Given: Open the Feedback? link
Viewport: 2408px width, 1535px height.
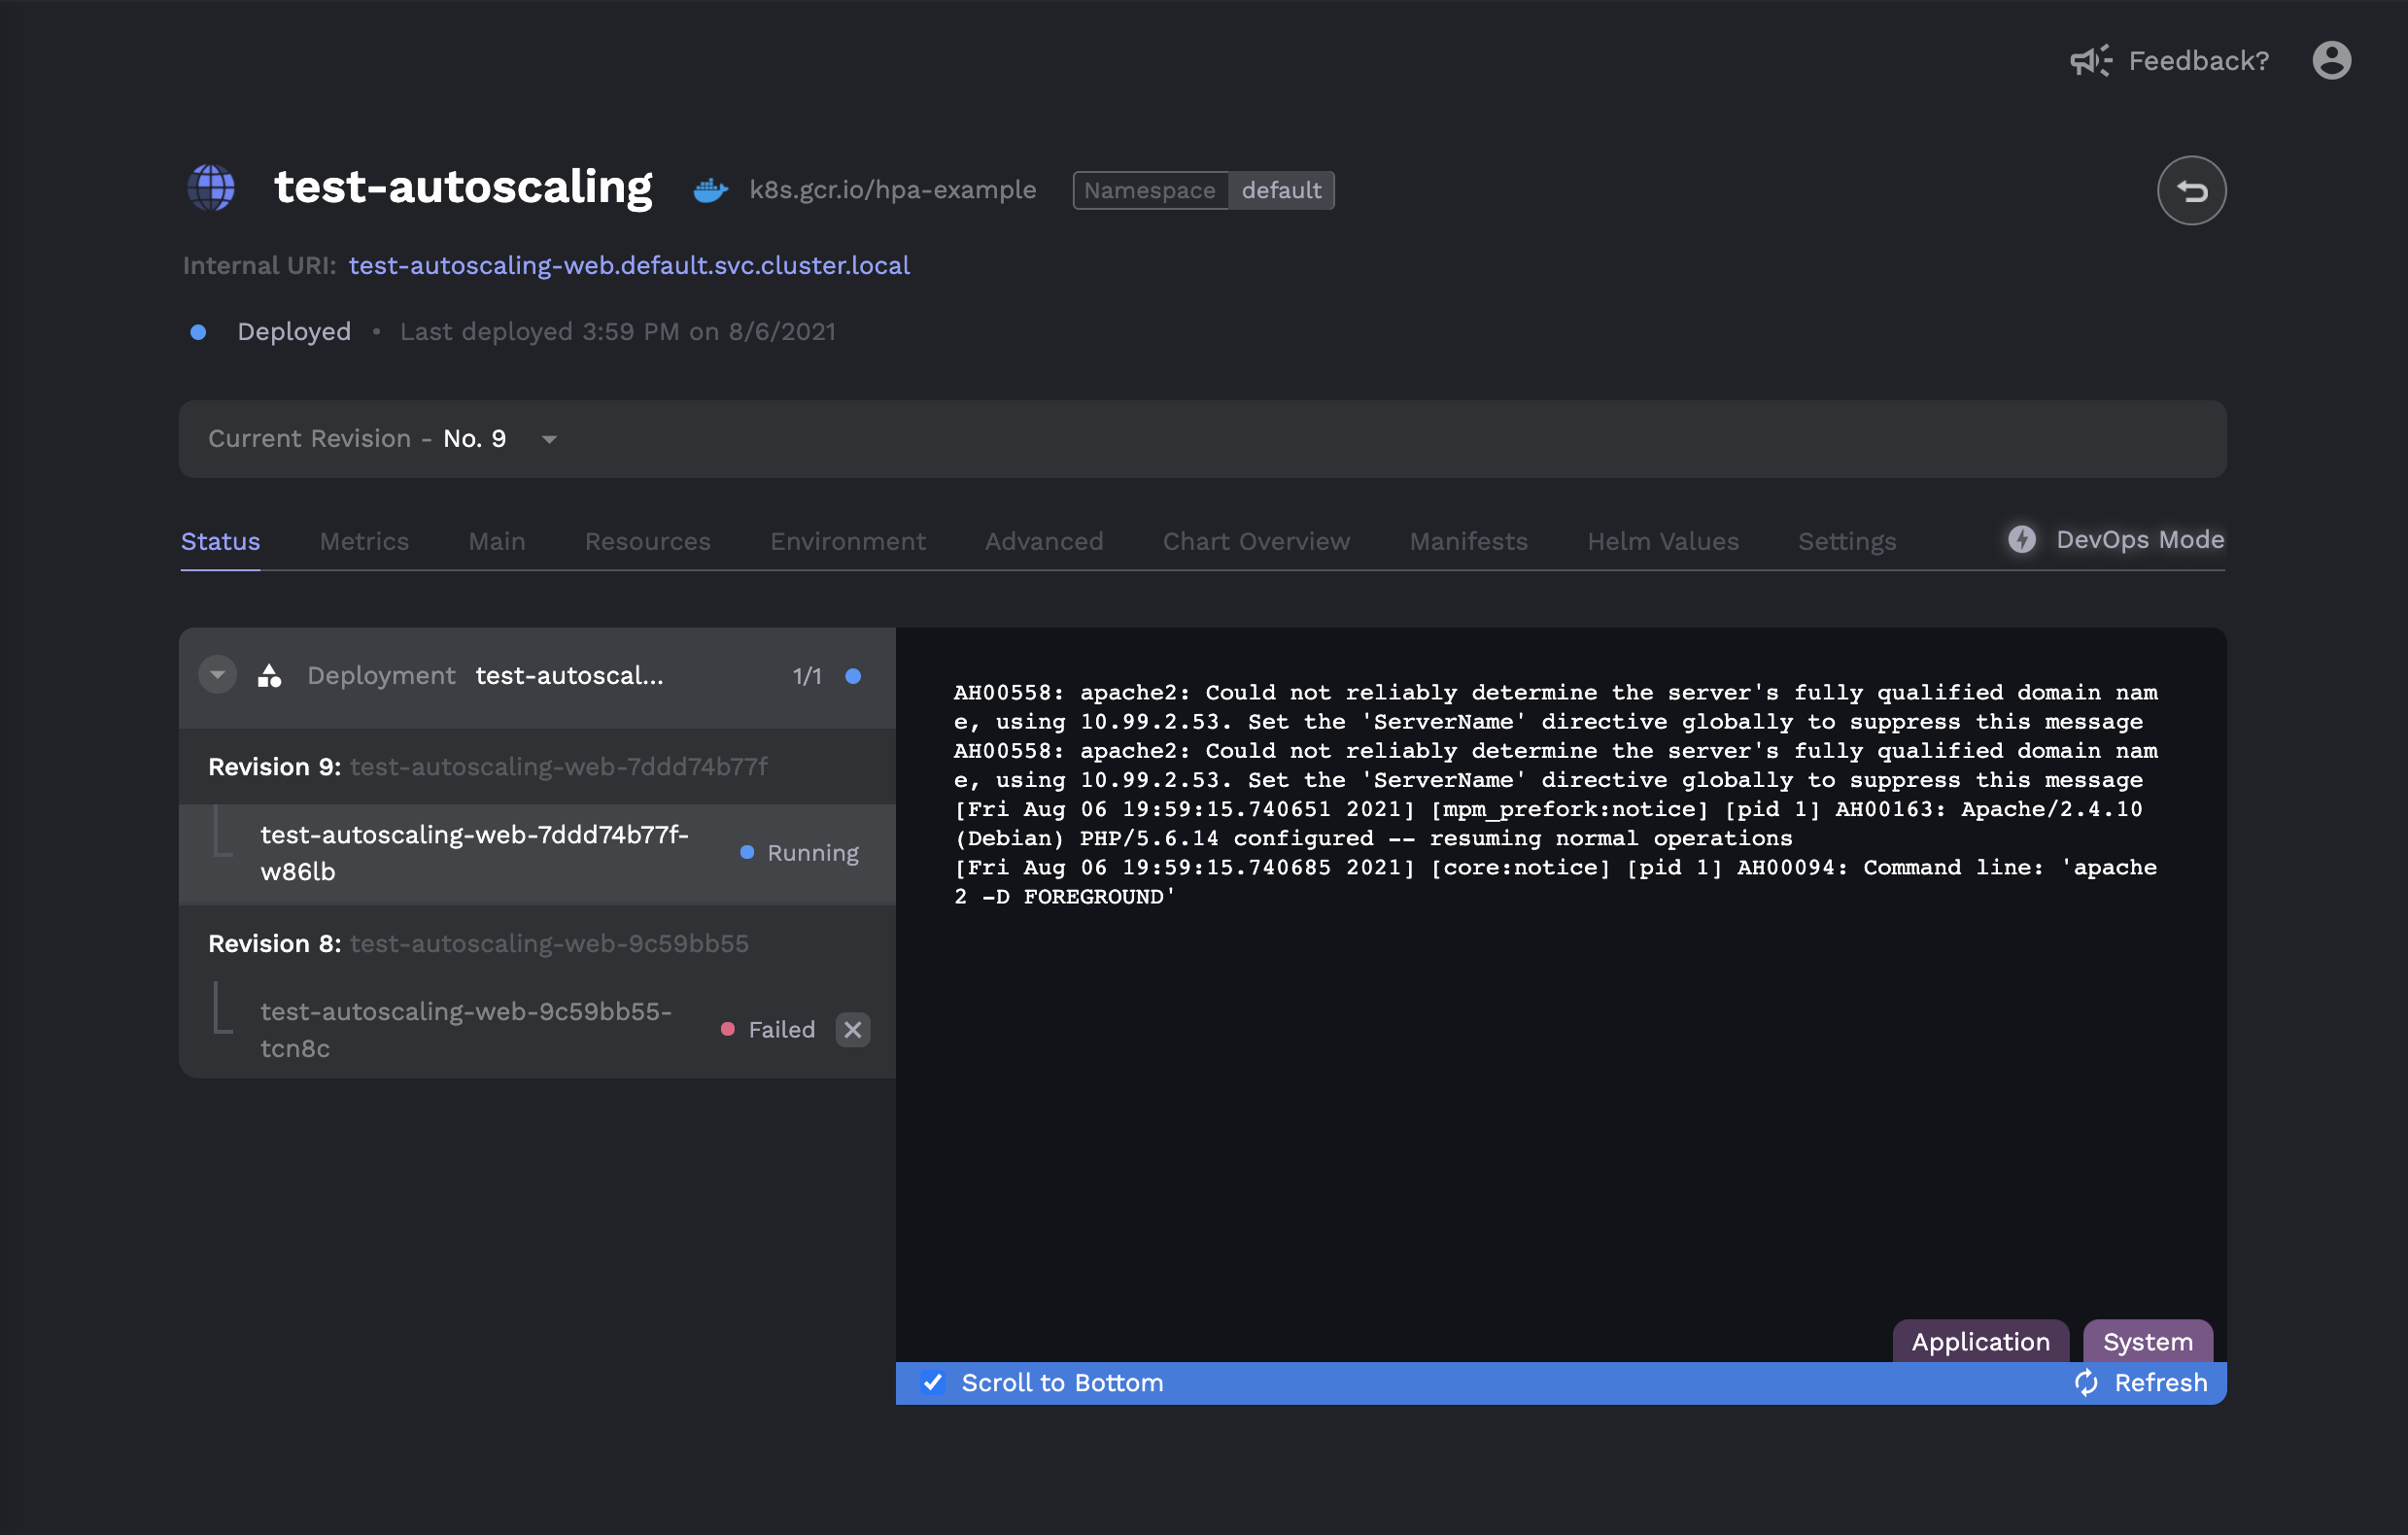Looking at the screenshot, I should [x=2198, y=61].
